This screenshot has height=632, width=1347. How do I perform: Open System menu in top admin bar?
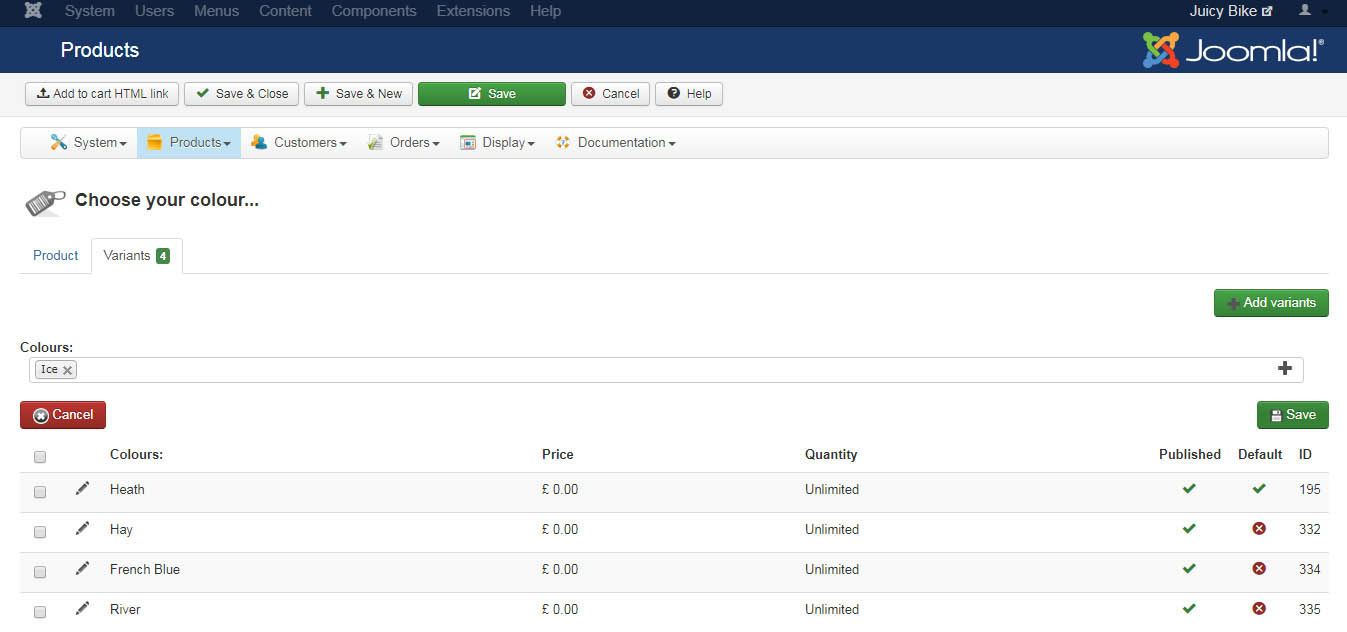point(89,11)
